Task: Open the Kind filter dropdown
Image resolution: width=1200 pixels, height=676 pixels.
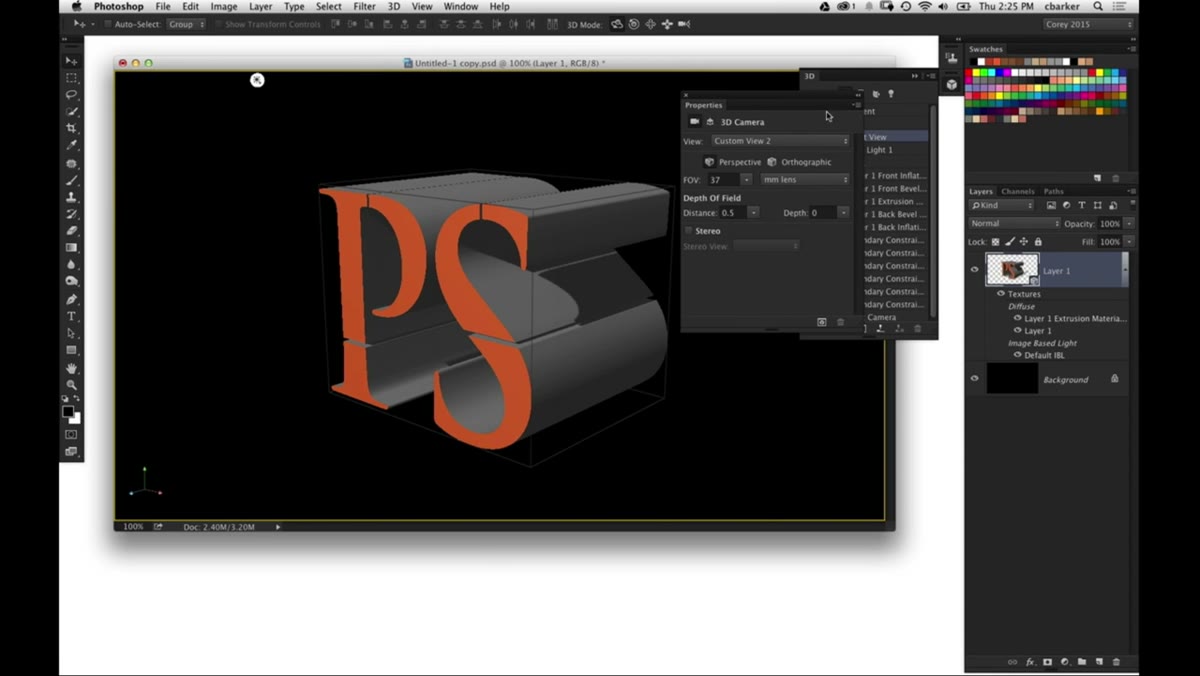Action: (x=1002, y=206)
